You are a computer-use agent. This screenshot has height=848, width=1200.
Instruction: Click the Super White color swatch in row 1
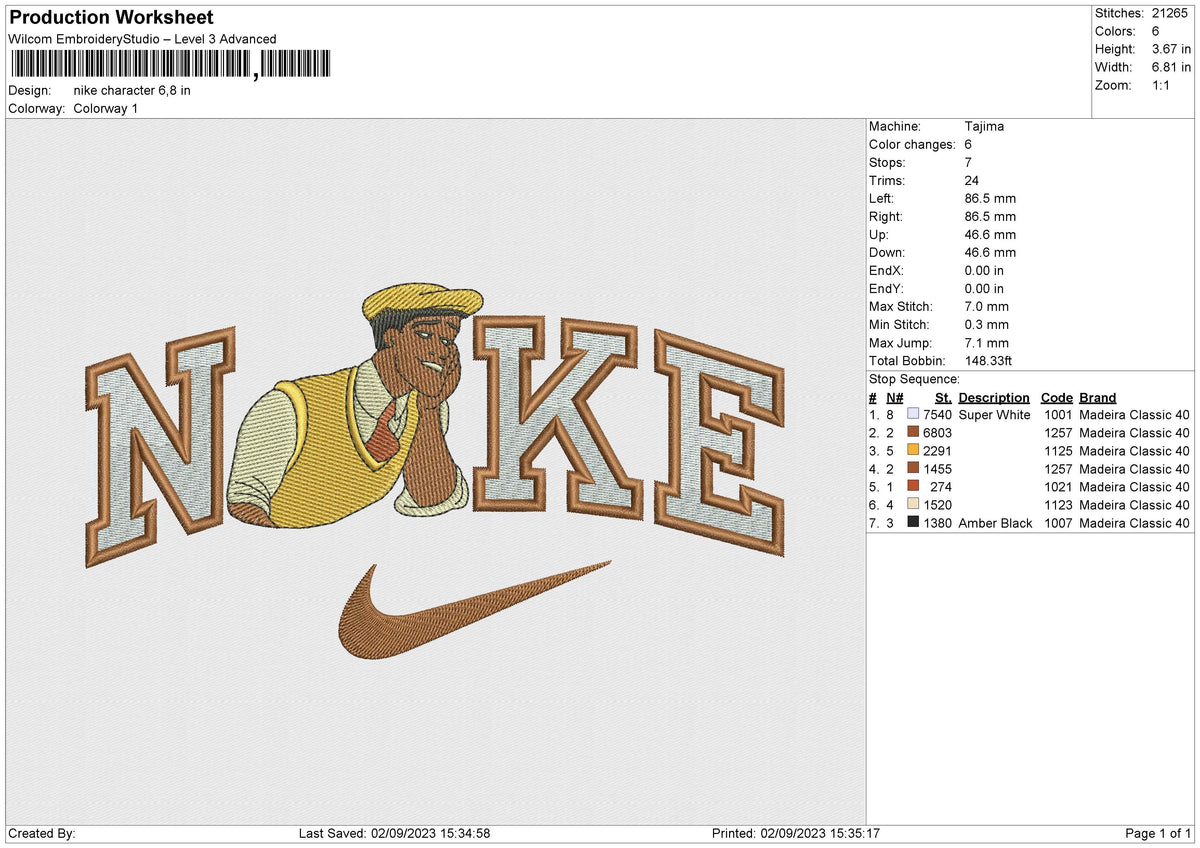click(x=913, y=414)
